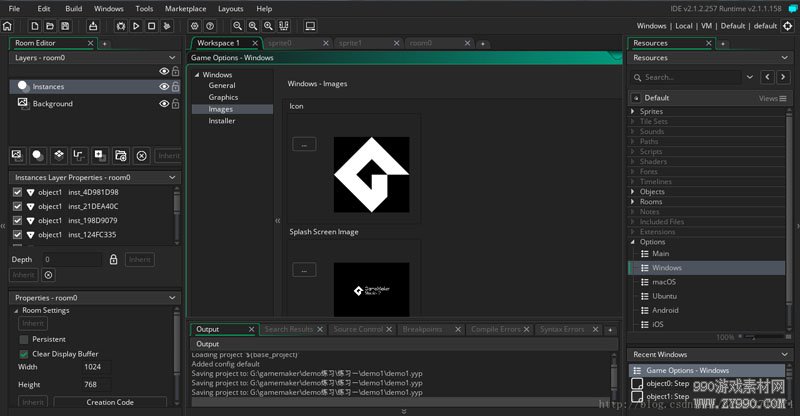Collapse the Room Settings section
The width and height of the screenshot is (800, 416).
(16, 310)
